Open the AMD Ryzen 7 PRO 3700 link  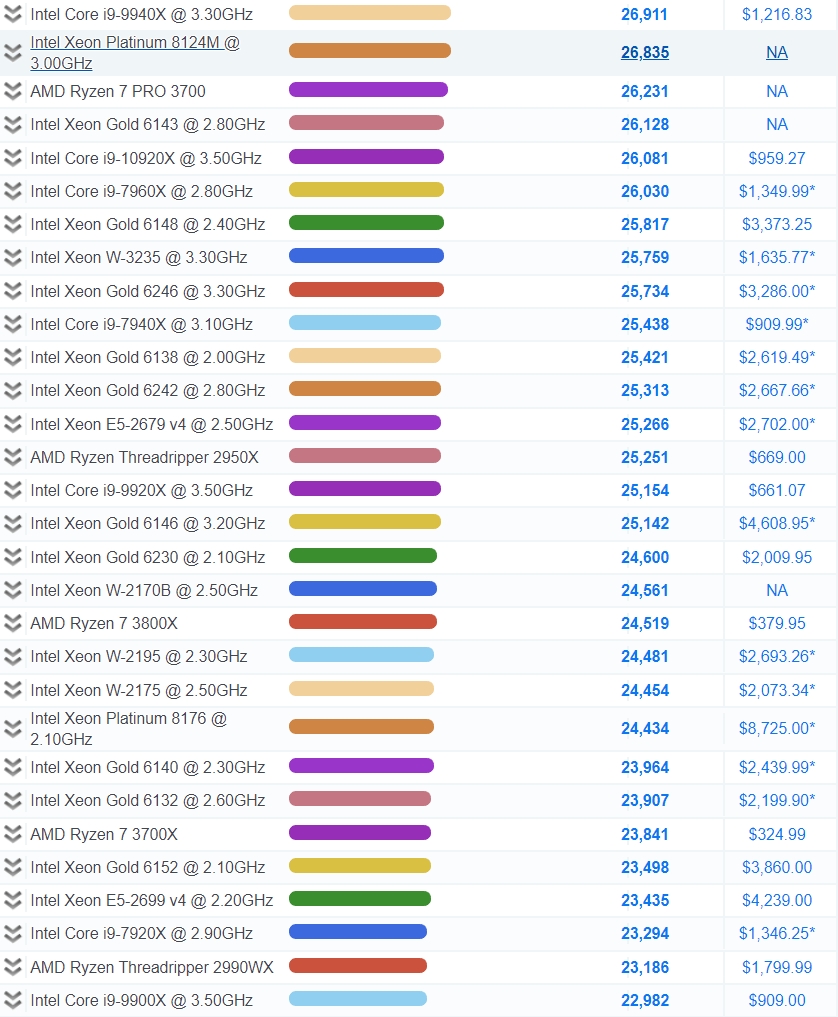(118, 91)
